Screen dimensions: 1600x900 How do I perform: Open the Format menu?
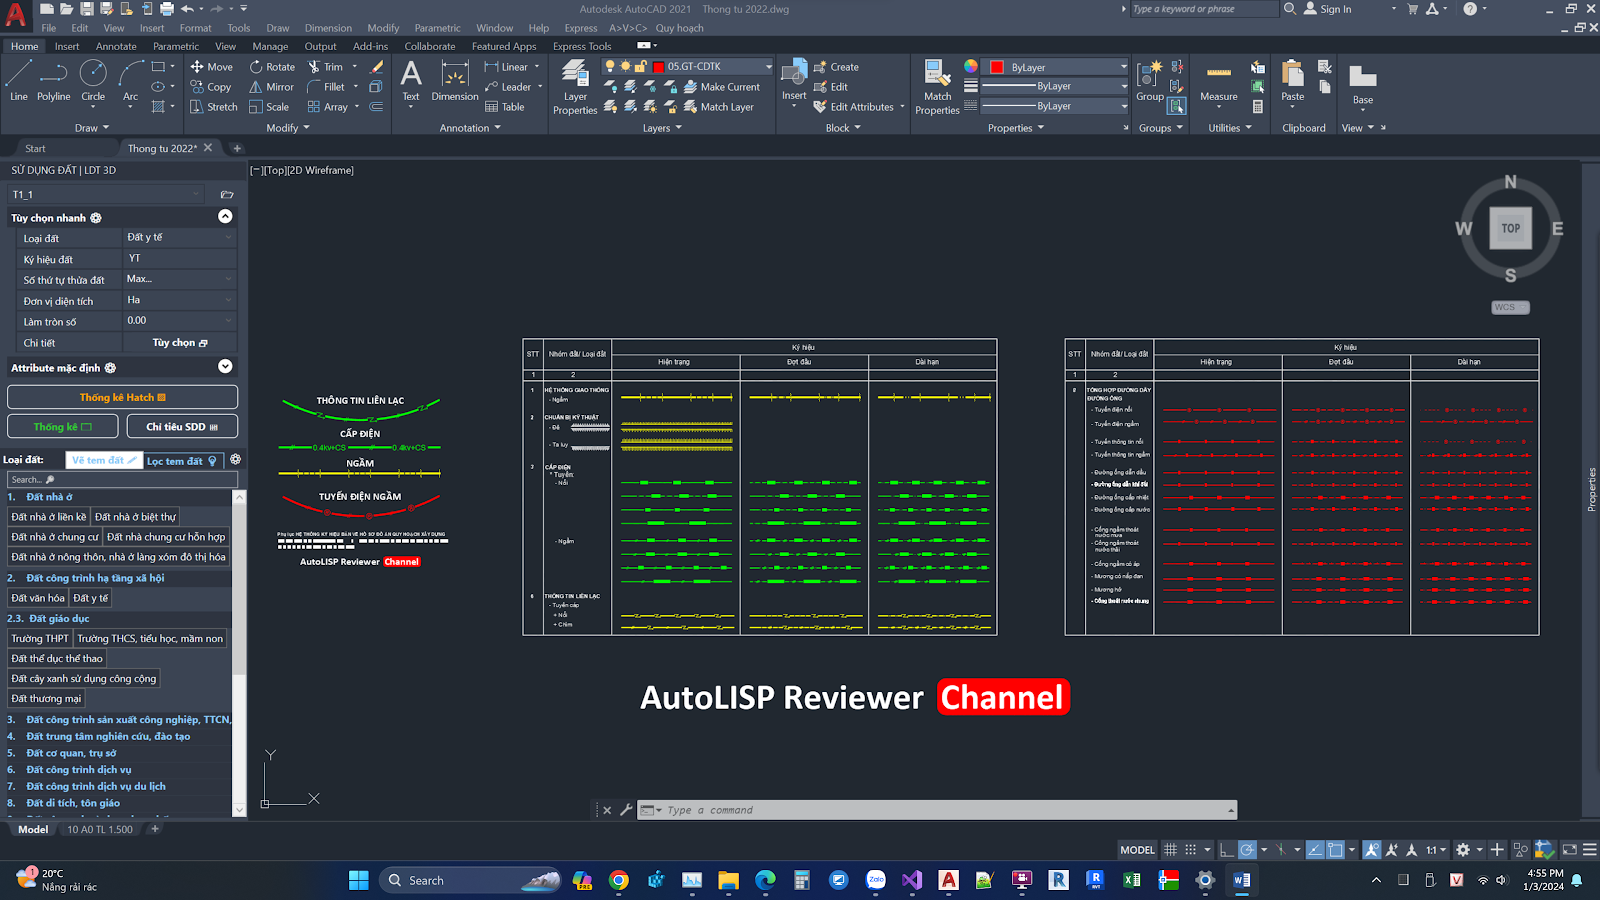pyautogui.click(x=195, y=28)
